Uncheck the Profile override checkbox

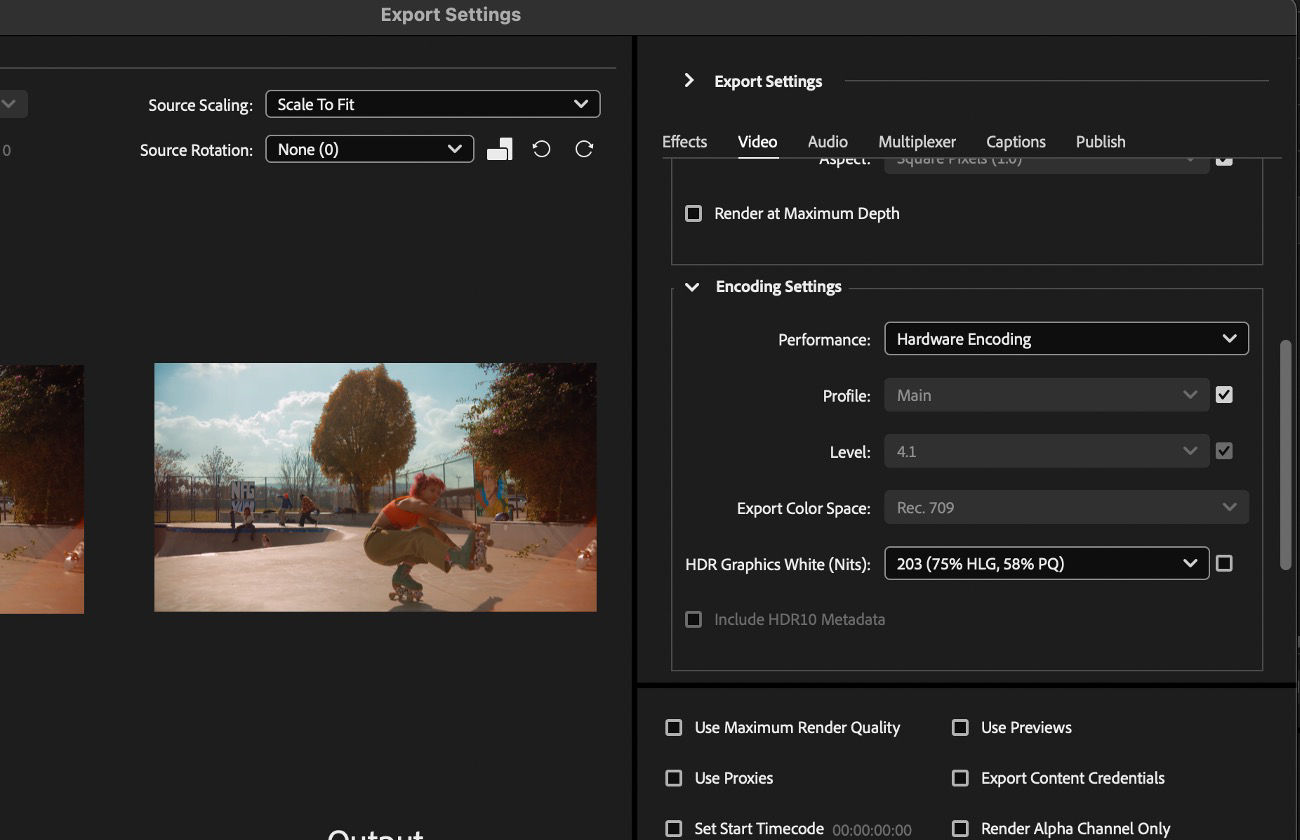[x=1224, y=394]
